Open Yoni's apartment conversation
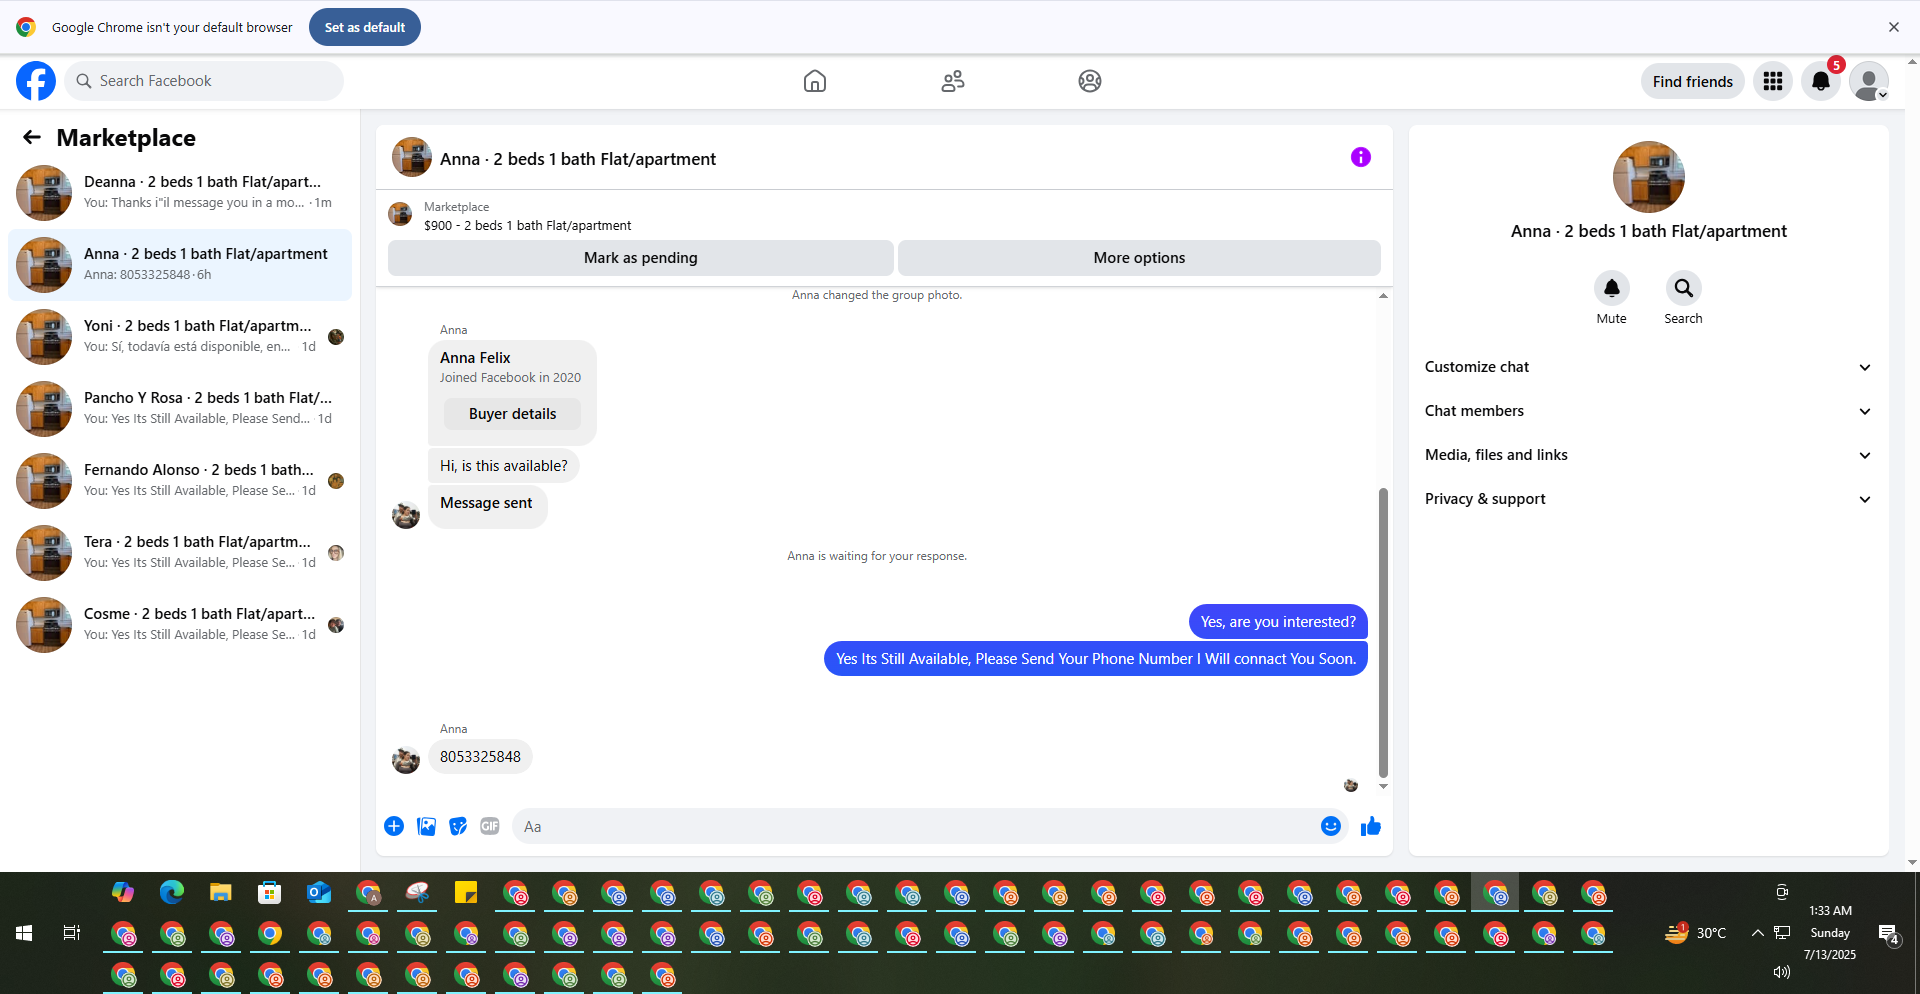Viewport: 1920px width, 994px height. click(180, 336)
